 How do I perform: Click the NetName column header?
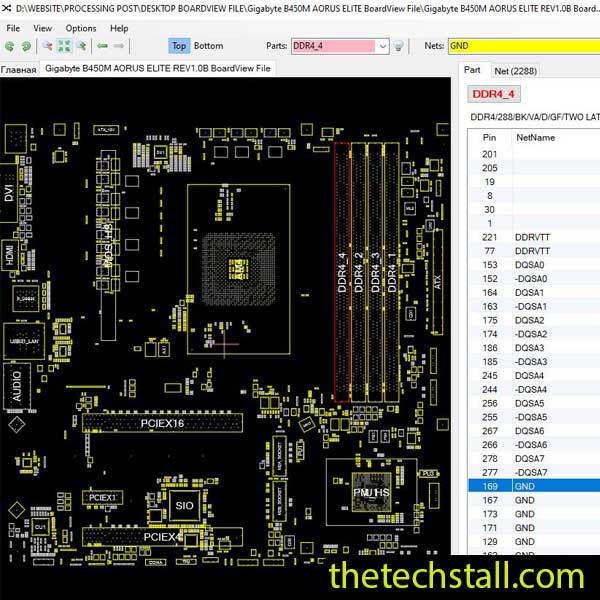[535, 137]
